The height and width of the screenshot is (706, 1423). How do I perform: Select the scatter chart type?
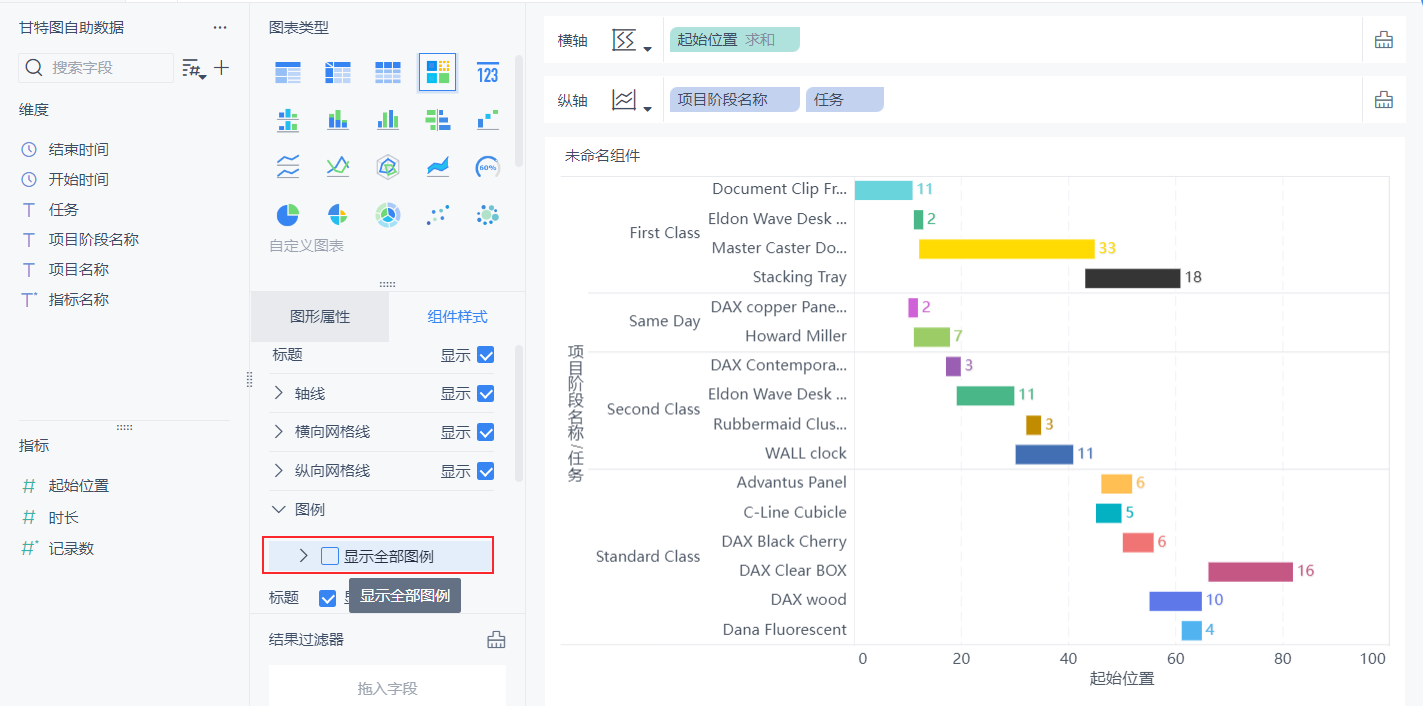[x=438, y=214]
